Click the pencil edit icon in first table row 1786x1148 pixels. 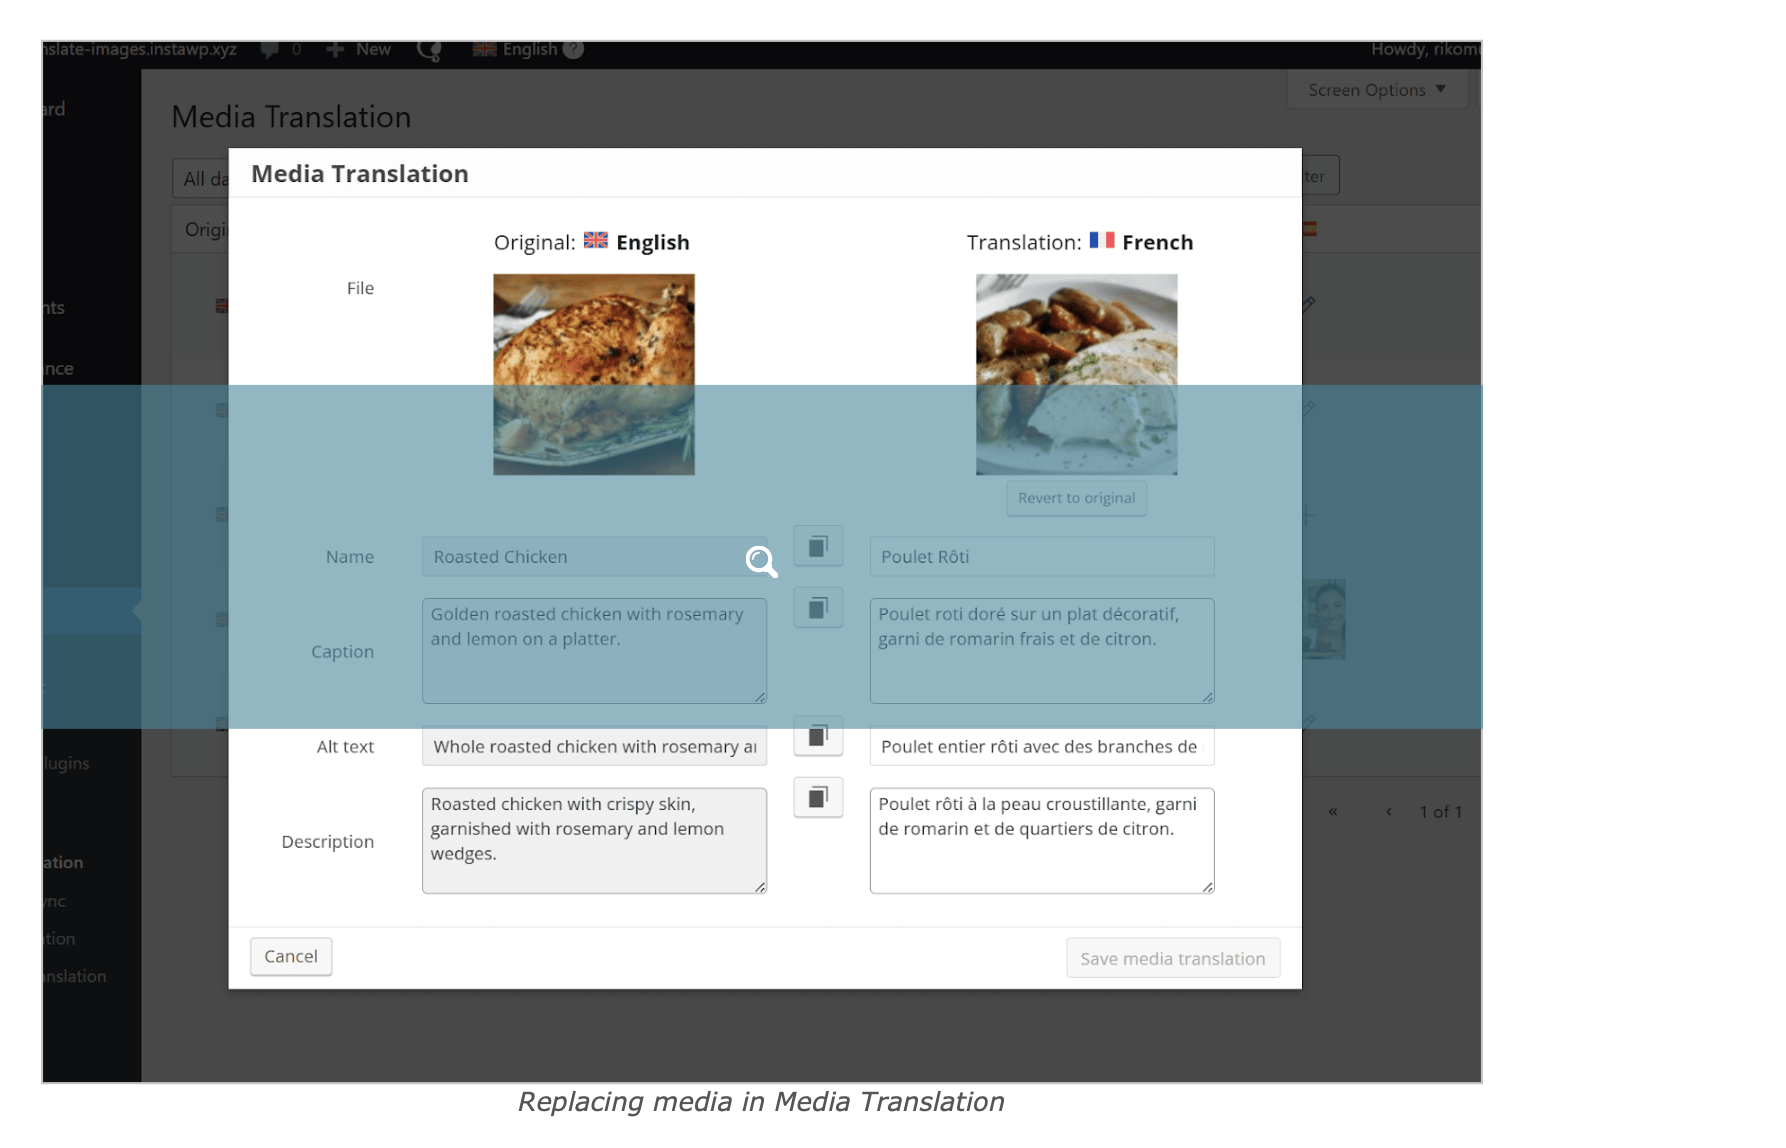(1309, 304)
